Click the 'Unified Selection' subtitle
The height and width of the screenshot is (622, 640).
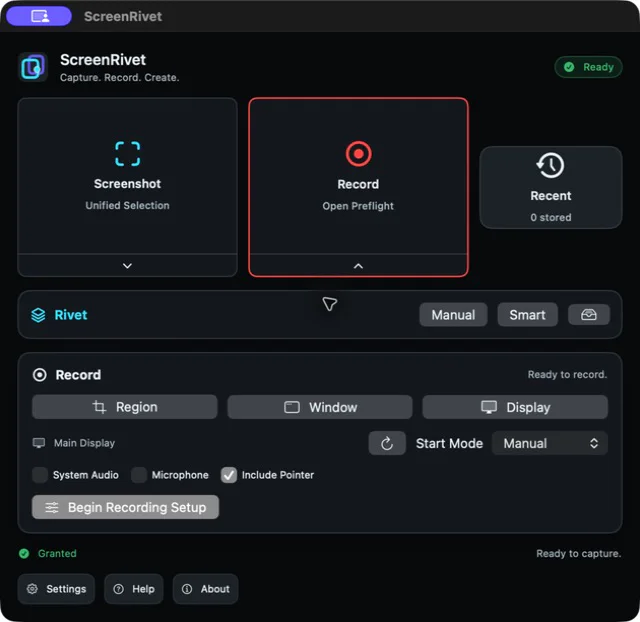(127, 205)
